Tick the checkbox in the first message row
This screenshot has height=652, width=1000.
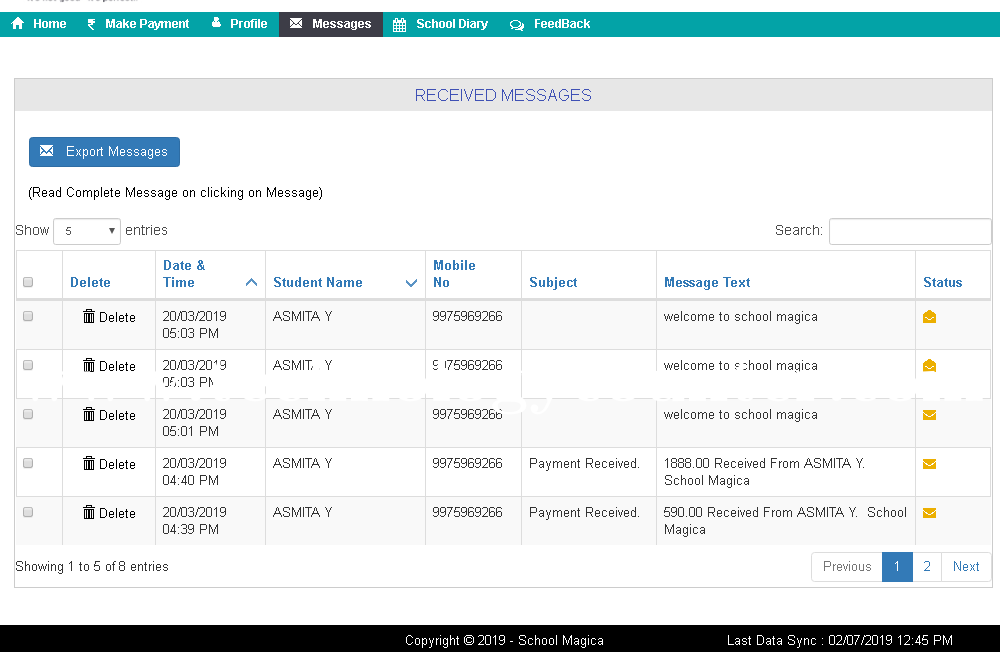28,316
